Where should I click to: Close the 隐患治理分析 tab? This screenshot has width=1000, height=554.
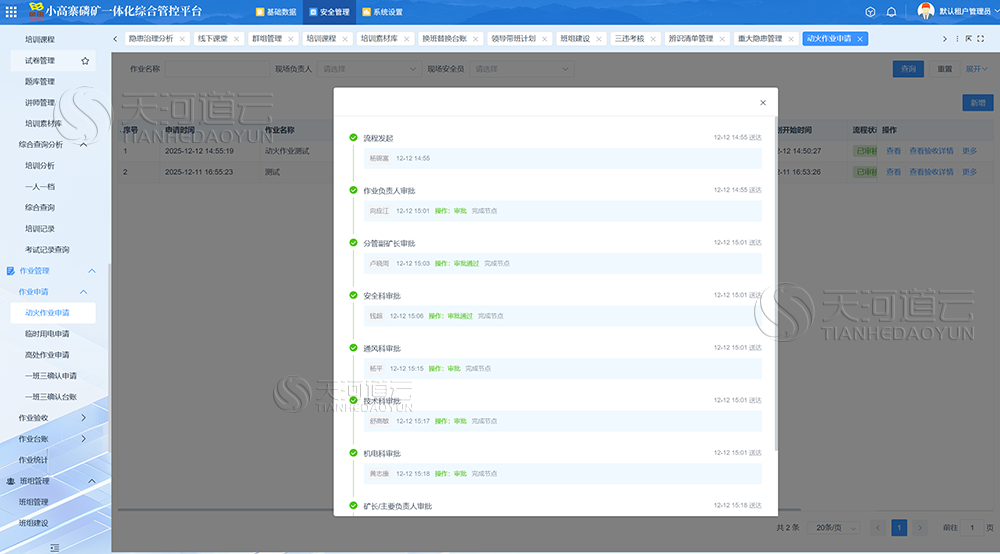(x=182, y=39)
